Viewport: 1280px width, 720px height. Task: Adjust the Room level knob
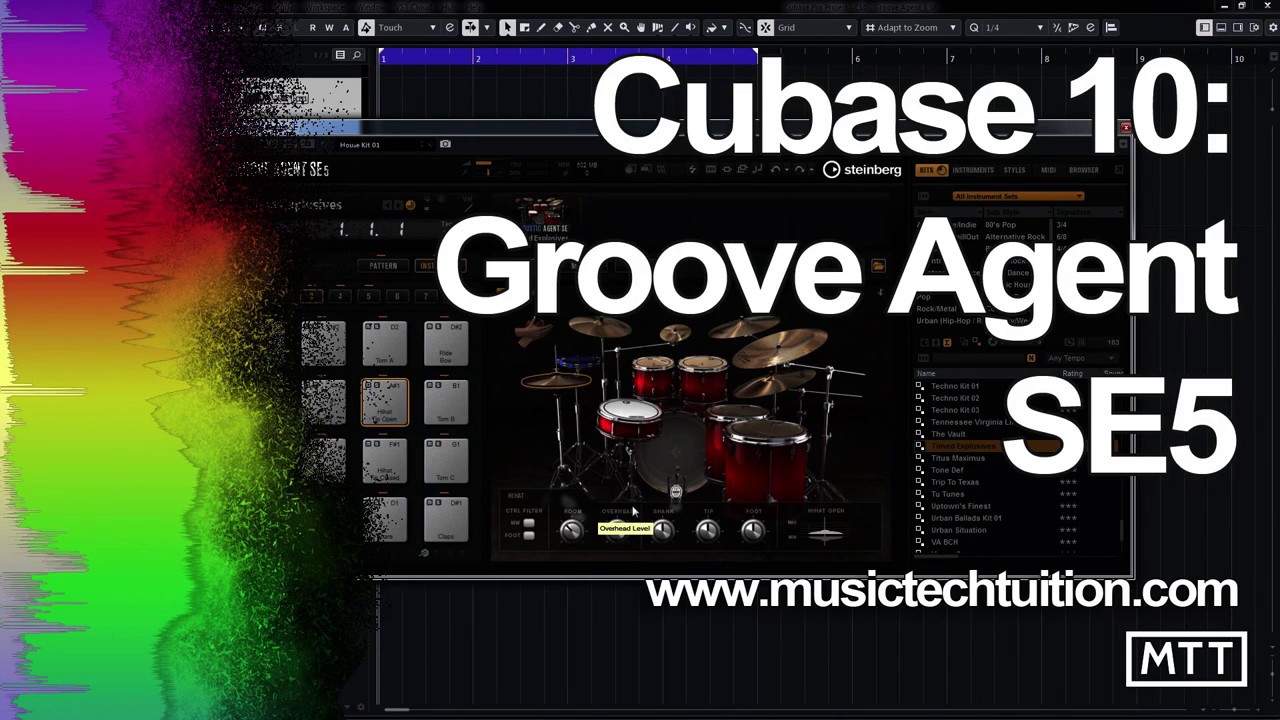point(571,531)
